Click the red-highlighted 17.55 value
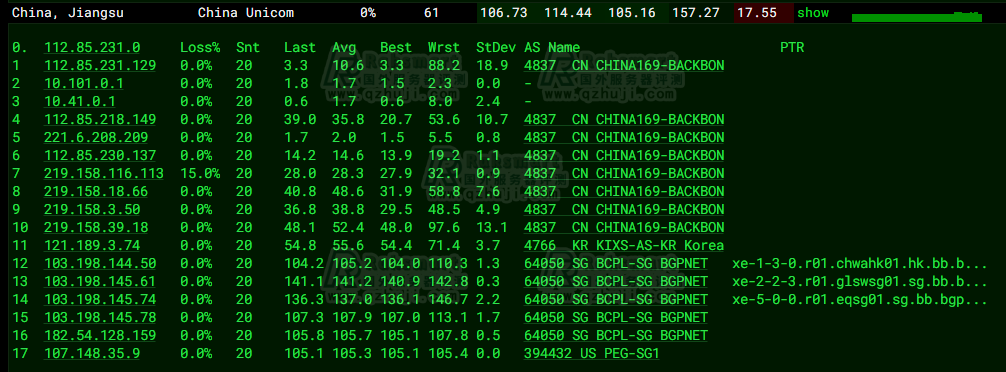1006x372 pixels. tap(757, 13)
